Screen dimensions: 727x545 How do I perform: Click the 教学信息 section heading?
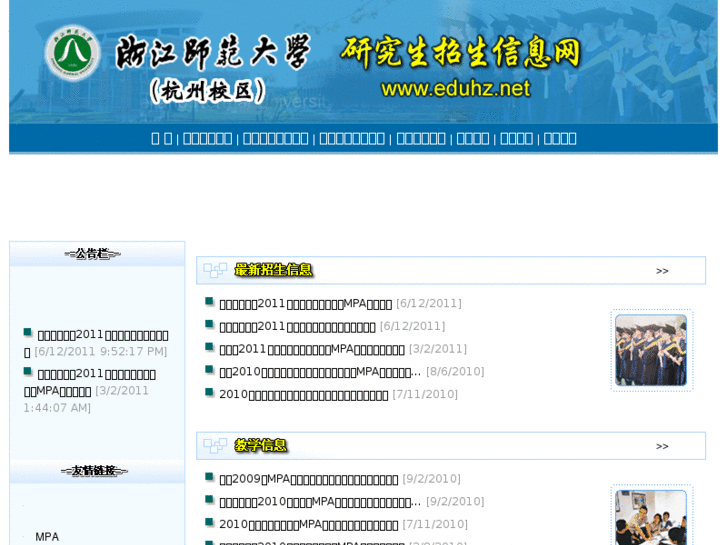[x=261, y=445]
